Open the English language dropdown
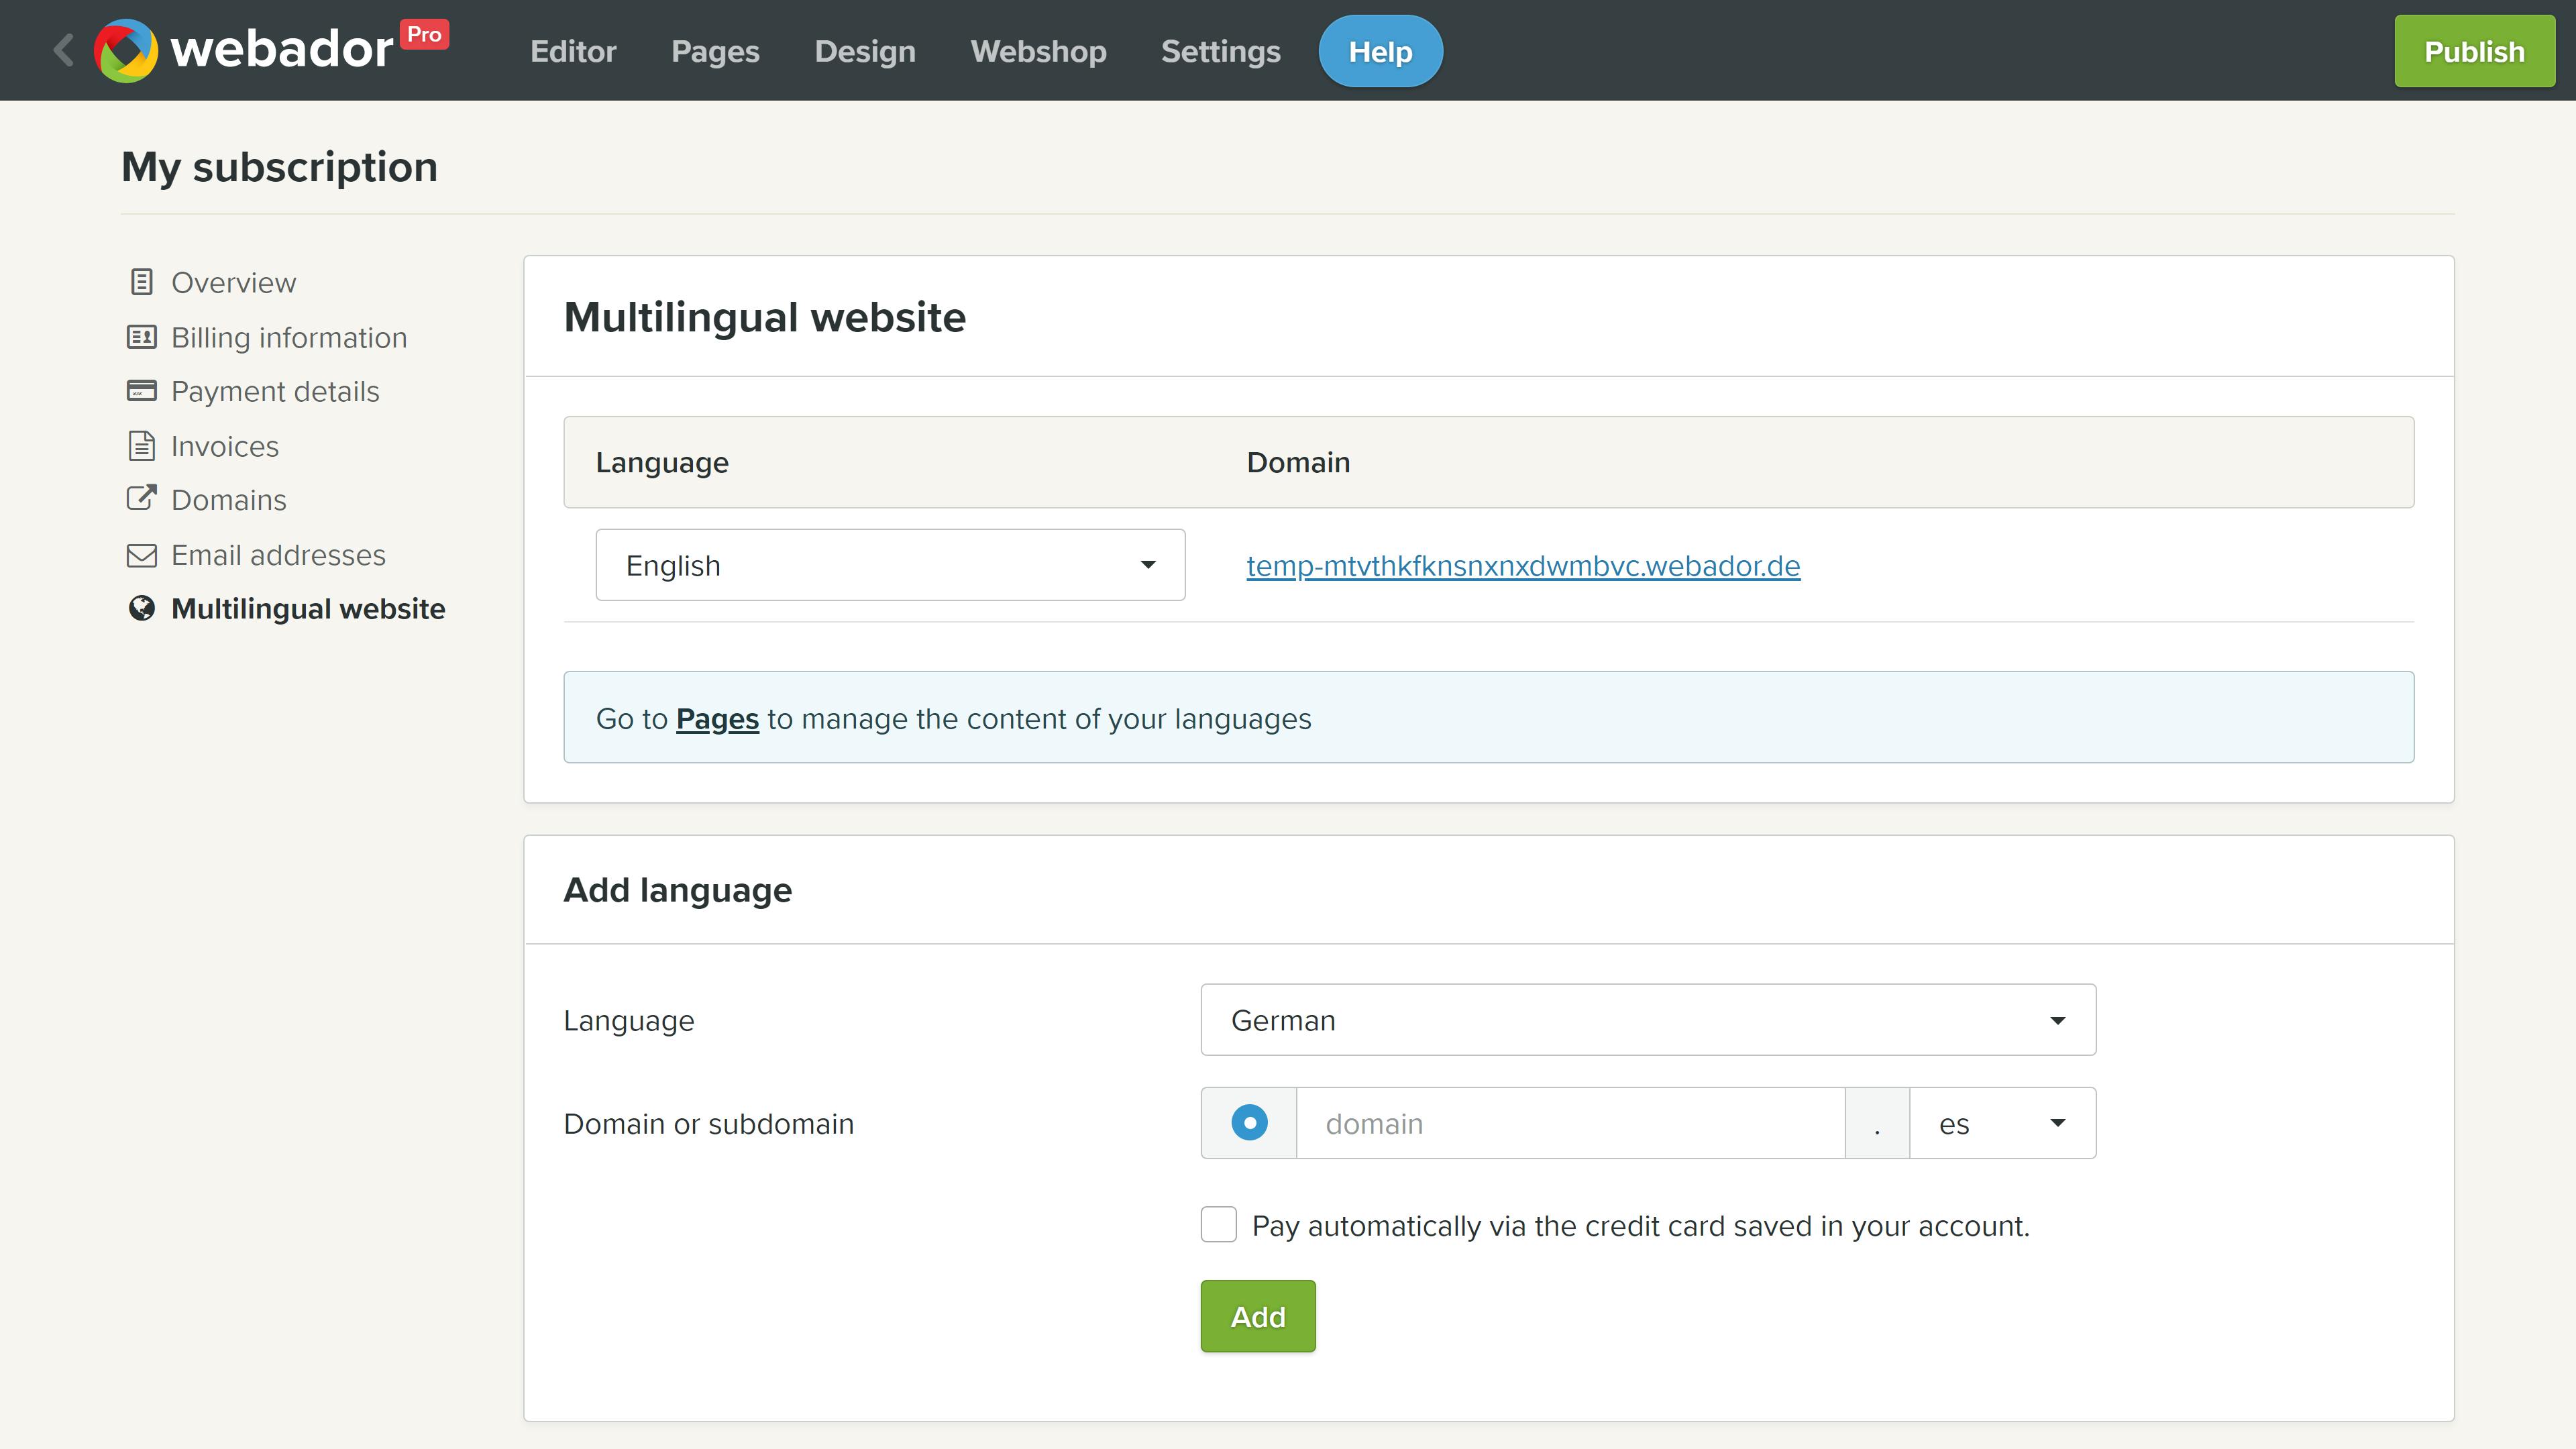The width and height of the screenshot is (2576, 1449). coord(890,565)
